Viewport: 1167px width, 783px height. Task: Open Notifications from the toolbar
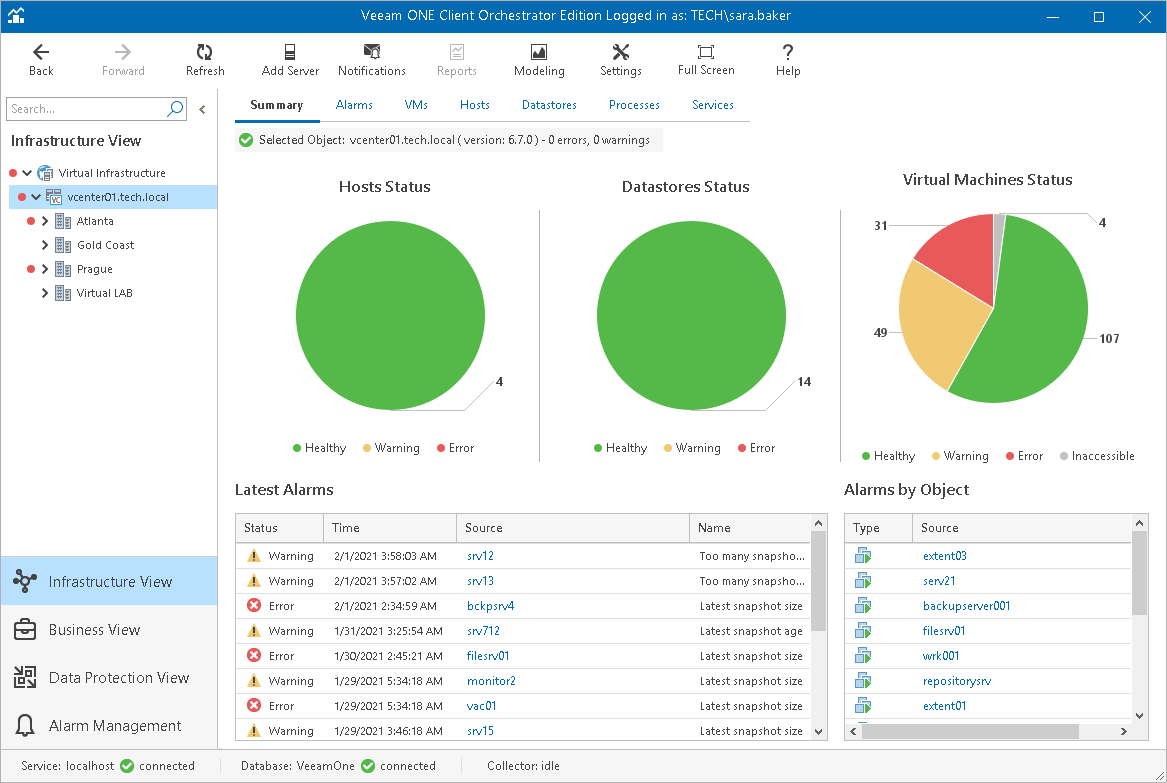(x=371, y=60)
